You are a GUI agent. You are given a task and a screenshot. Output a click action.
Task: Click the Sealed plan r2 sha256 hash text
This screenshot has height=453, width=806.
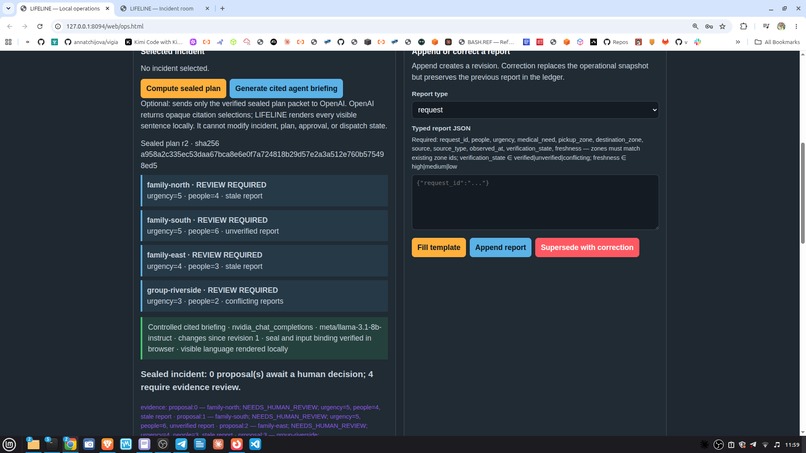(262, 154)
